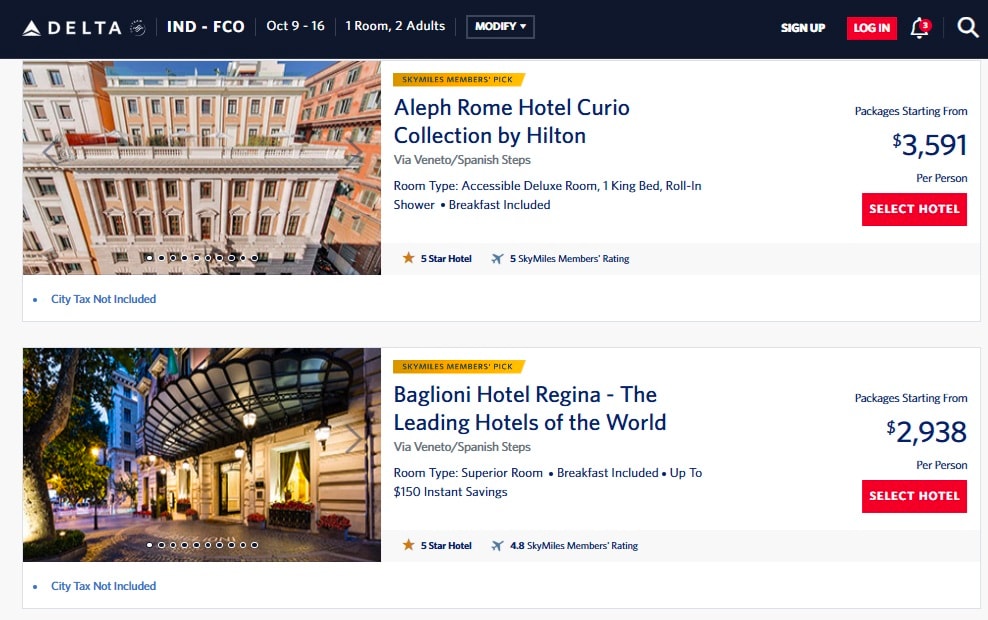Click the airplane rating icon for Baglioni Hotel
This screenshot has height=620, width=988.
click(x=498, y=546)
